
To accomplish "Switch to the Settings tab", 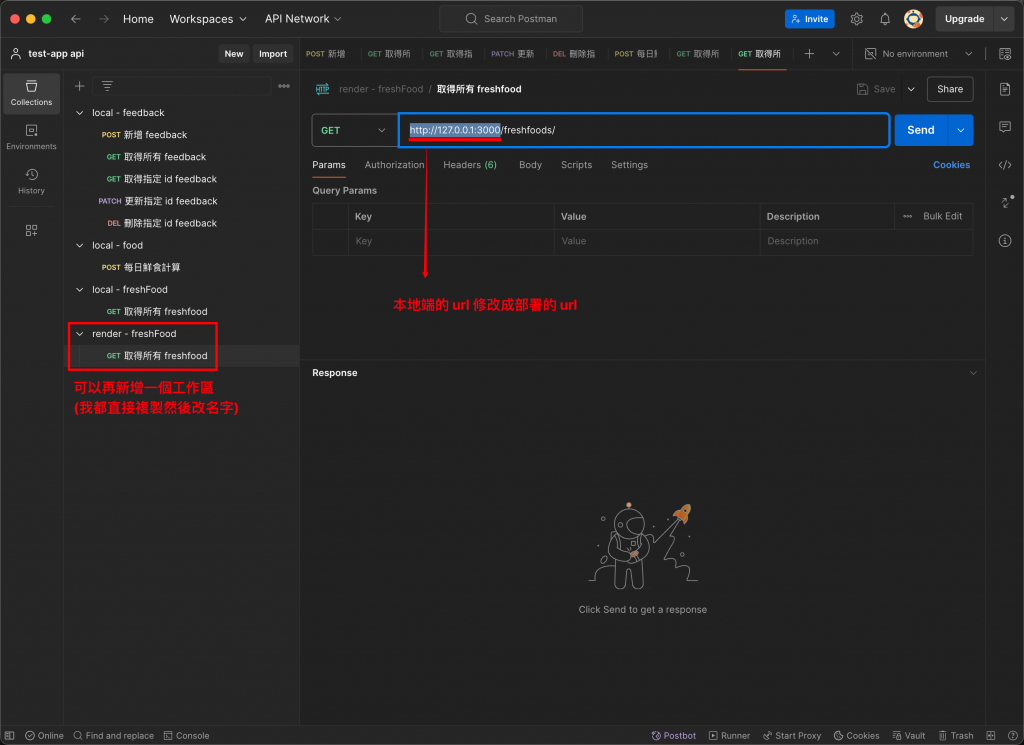I will pyautogui.click(x=629, y=165).
